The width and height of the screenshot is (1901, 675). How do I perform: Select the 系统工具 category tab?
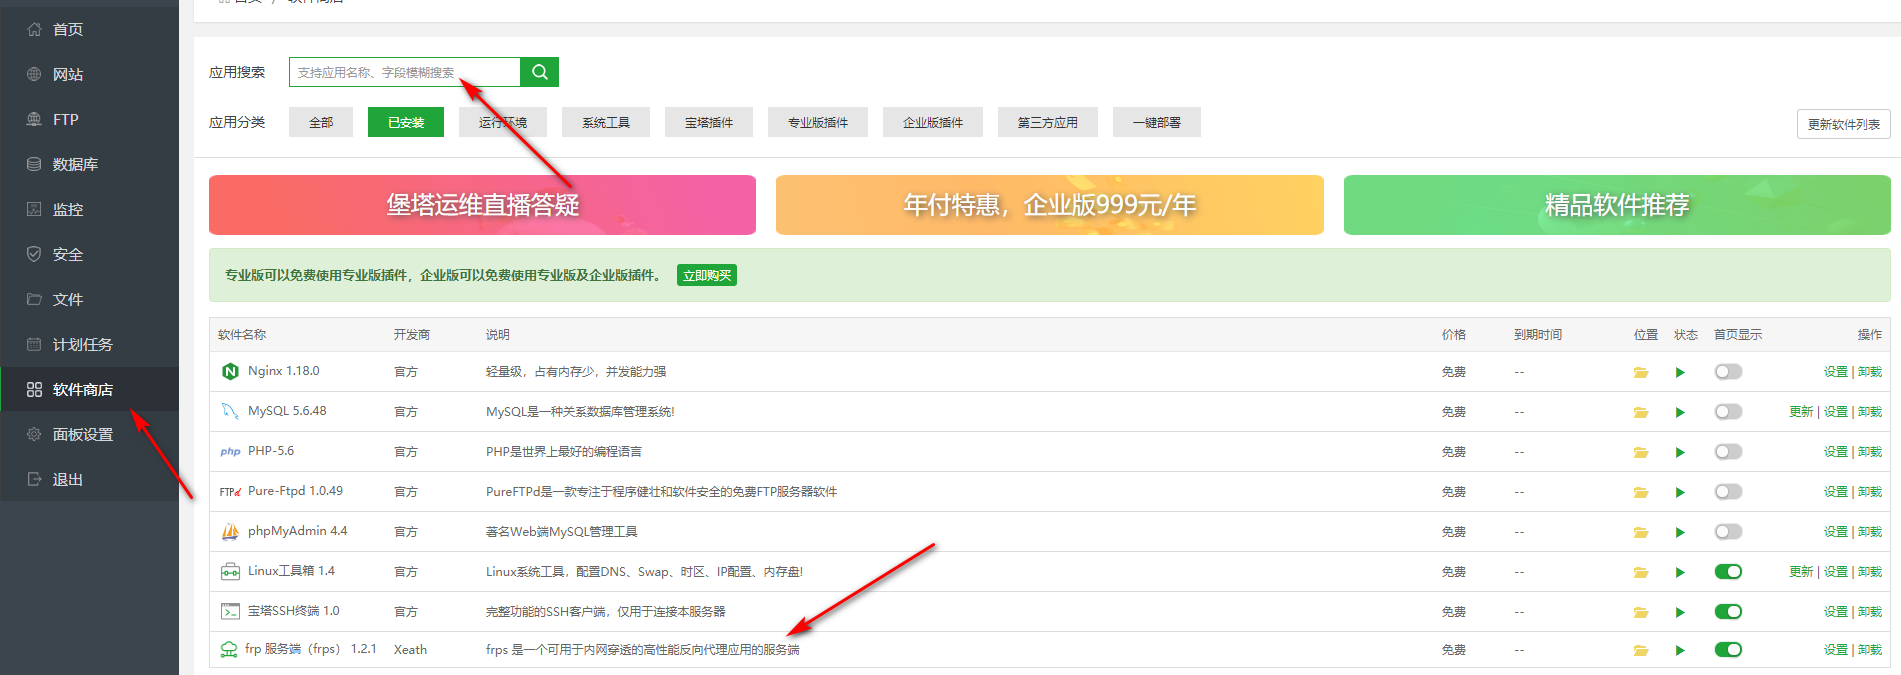point(606,122)
